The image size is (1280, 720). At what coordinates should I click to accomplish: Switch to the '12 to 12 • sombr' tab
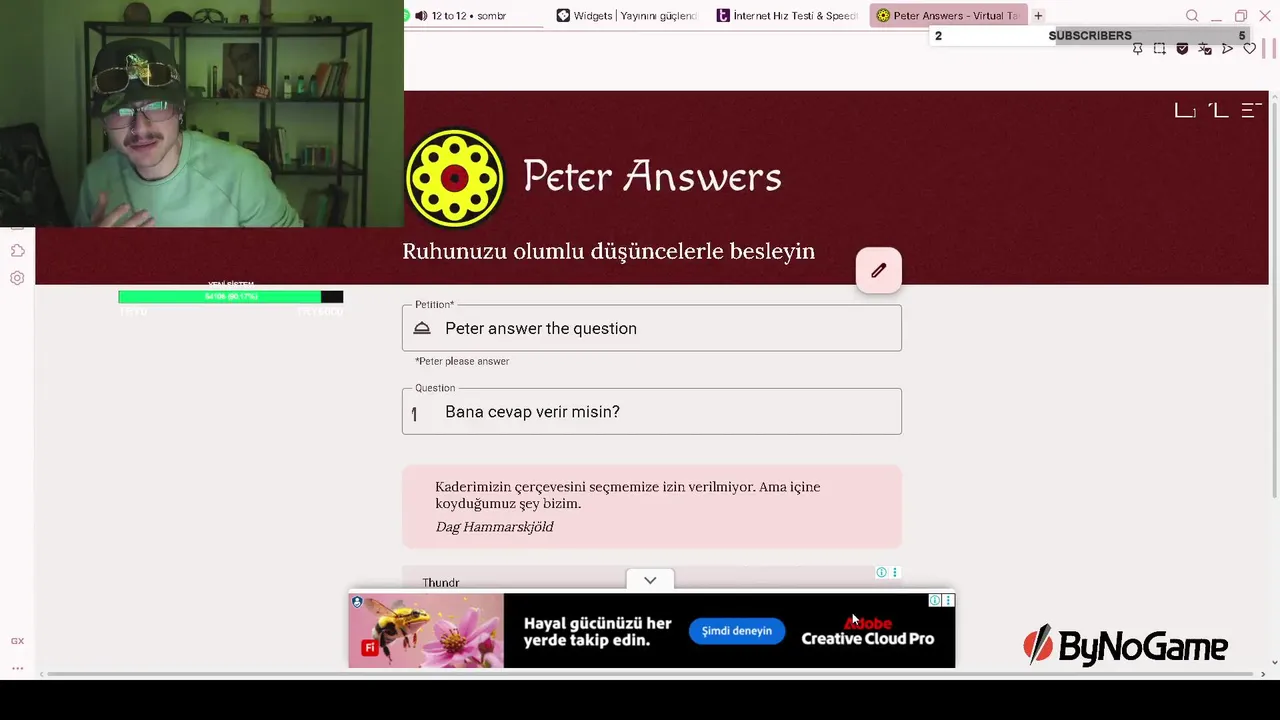pos(469,16)
